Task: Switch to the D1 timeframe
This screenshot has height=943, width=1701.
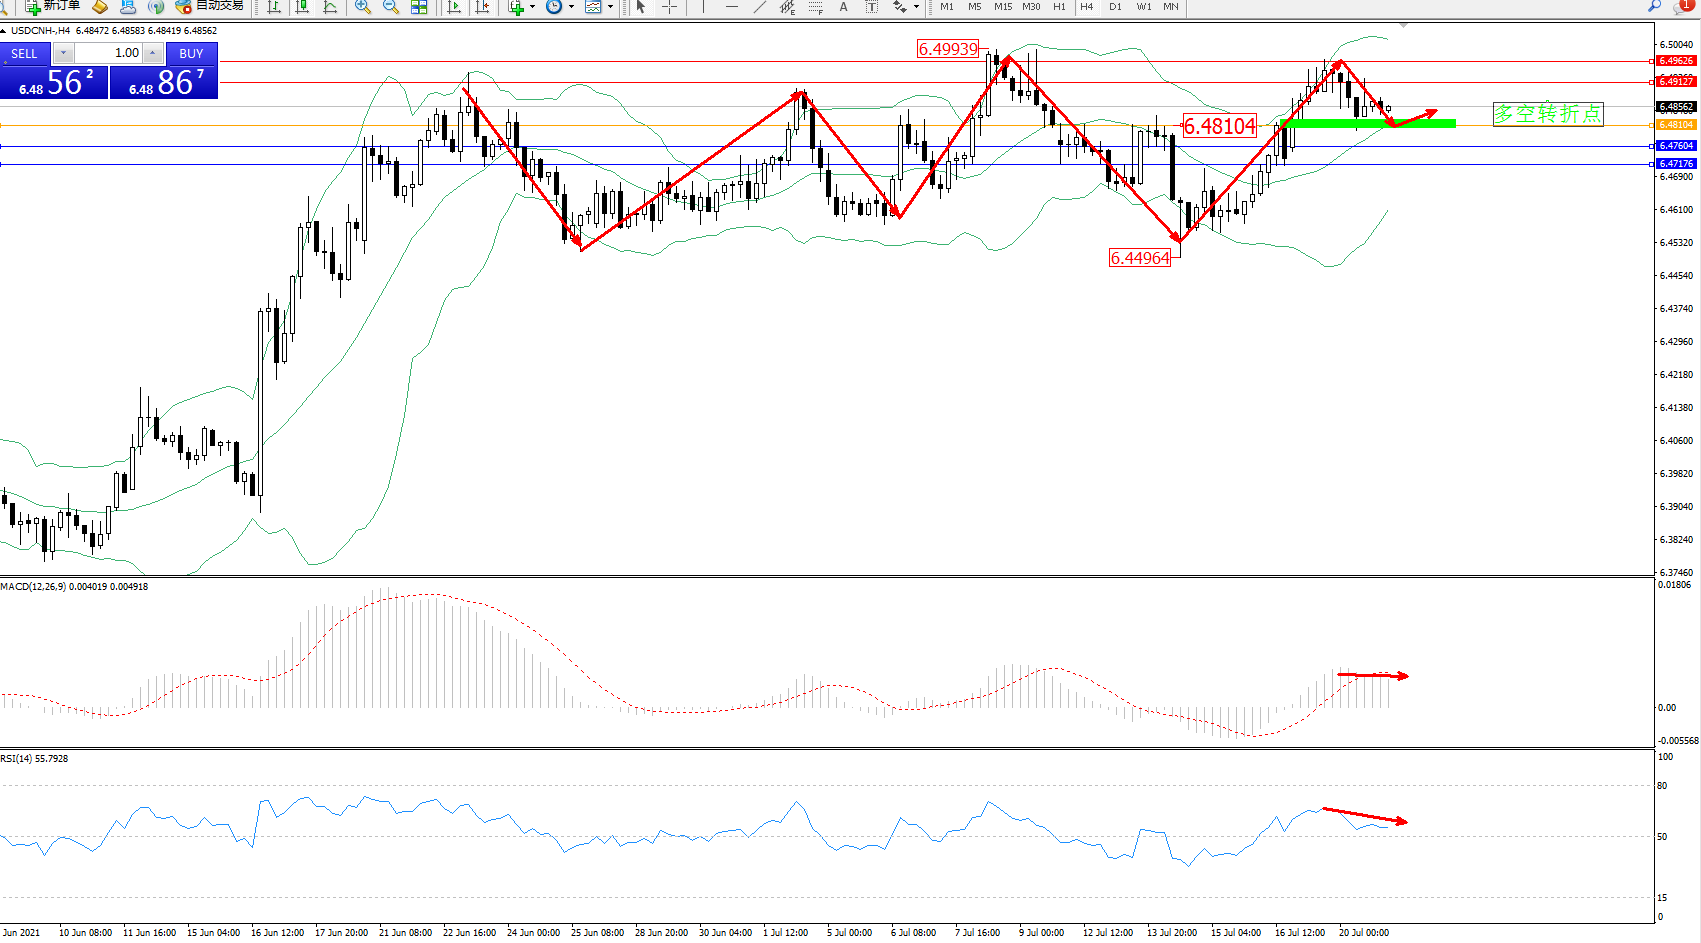Action: coord(1115,7)
